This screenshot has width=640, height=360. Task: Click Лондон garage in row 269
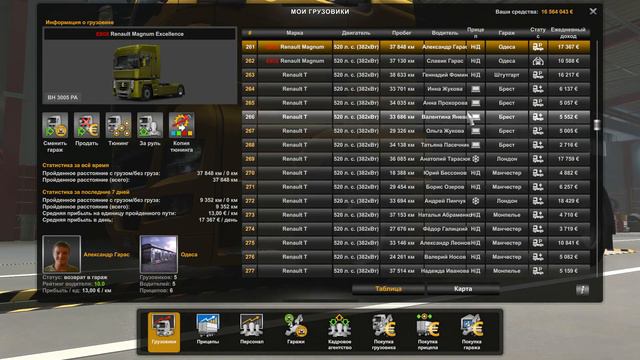click(507, 159)
